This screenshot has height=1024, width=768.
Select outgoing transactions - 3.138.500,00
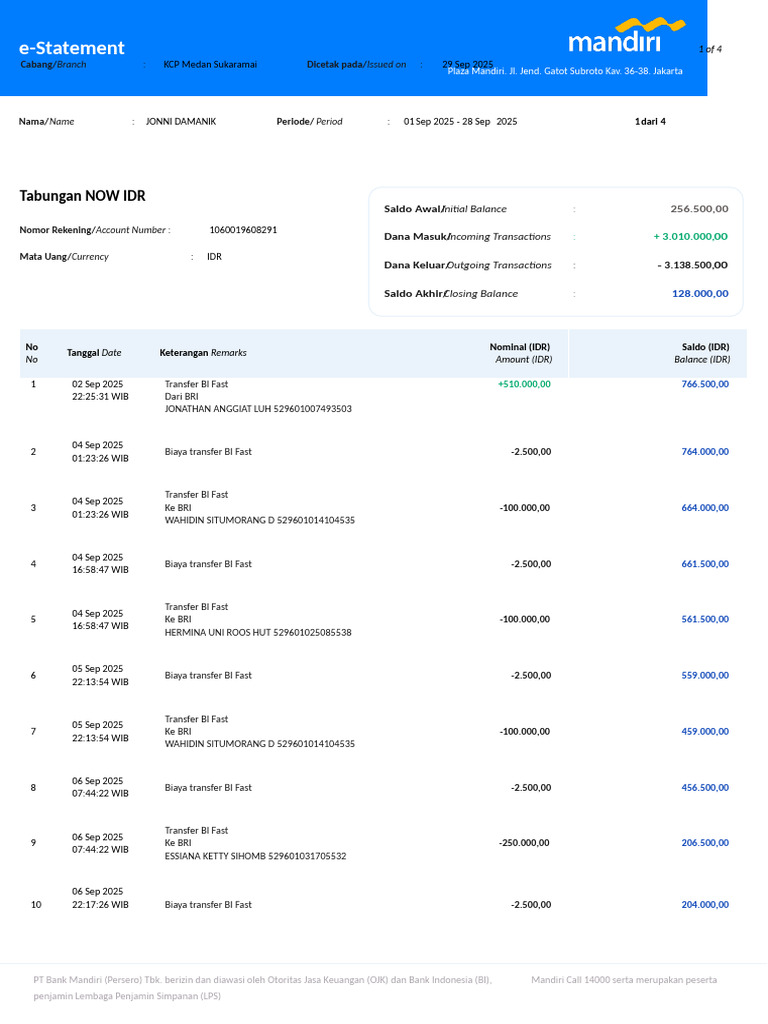pos(693,265)
